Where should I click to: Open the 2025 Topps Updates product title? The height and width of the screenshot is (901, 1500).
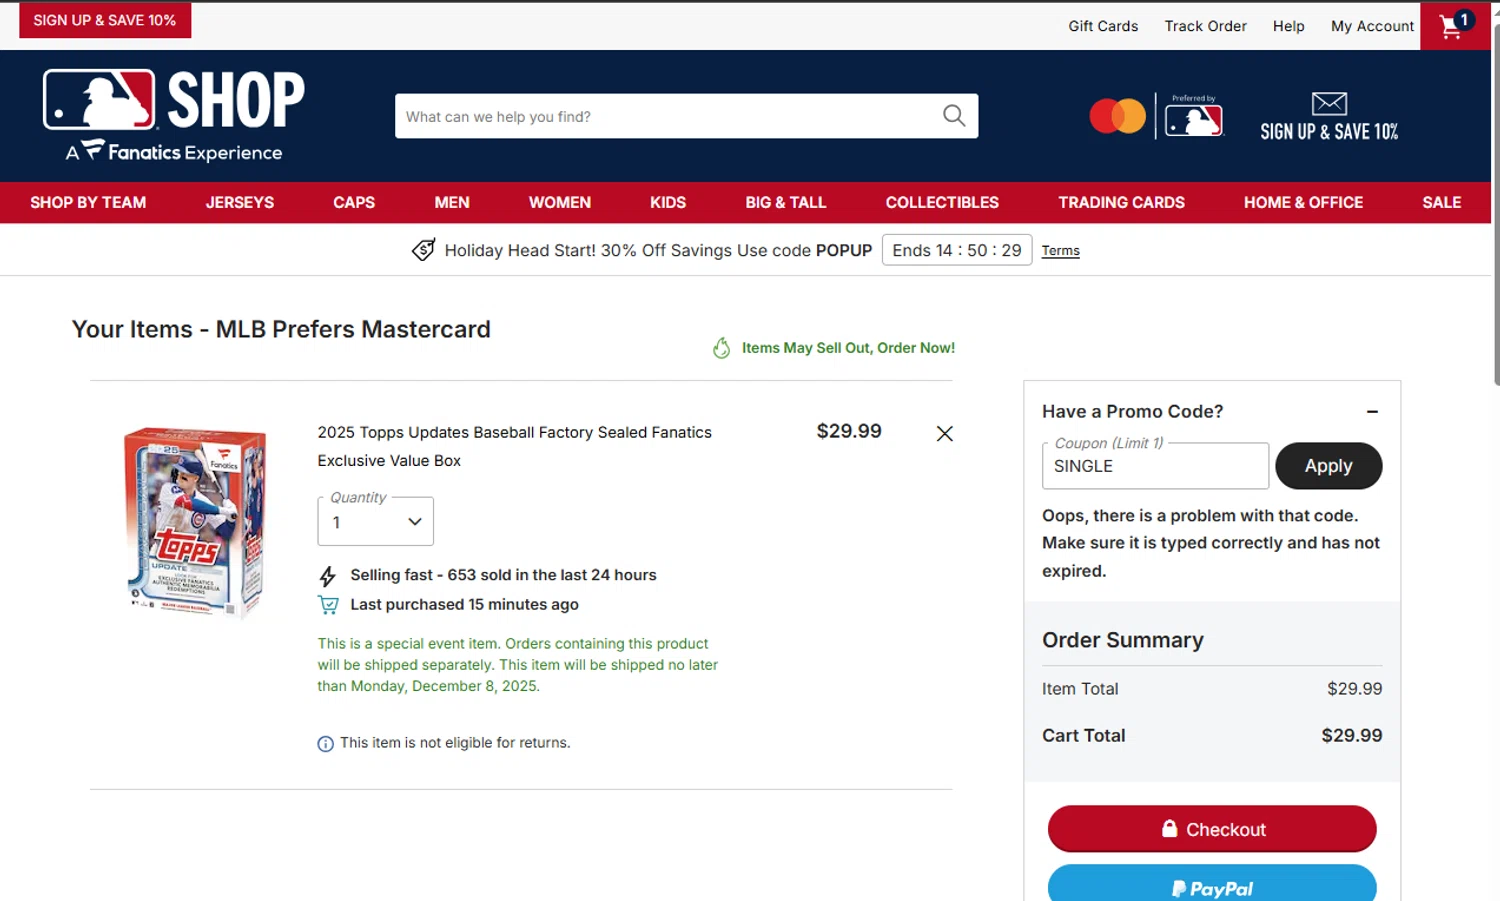click(514, 446)
